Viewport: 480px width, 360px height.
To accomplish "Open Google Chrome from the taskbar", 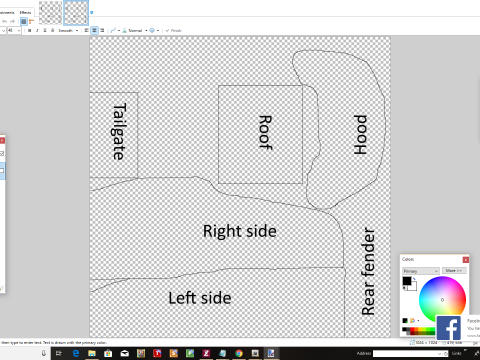I will tap(239, 353).
